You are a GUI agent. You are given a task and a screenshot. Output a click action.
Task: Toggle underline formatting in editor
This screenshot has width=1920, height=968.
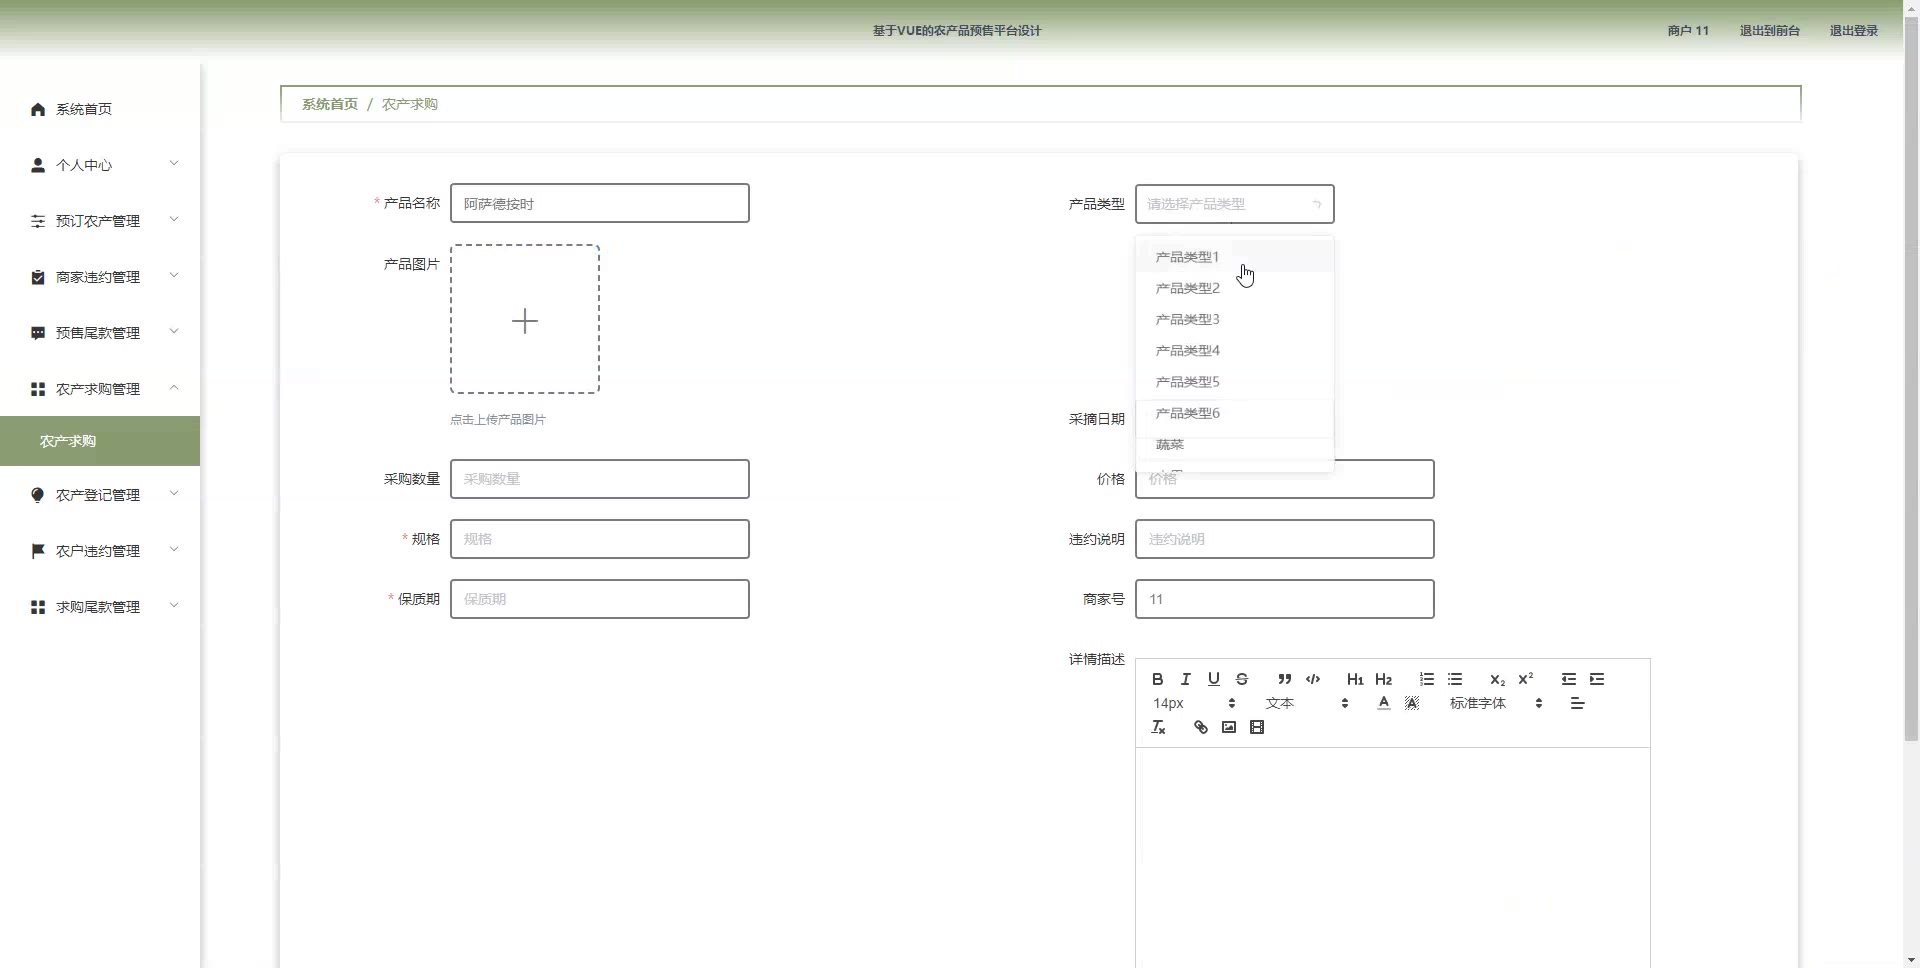click(x=1213, y=679)
